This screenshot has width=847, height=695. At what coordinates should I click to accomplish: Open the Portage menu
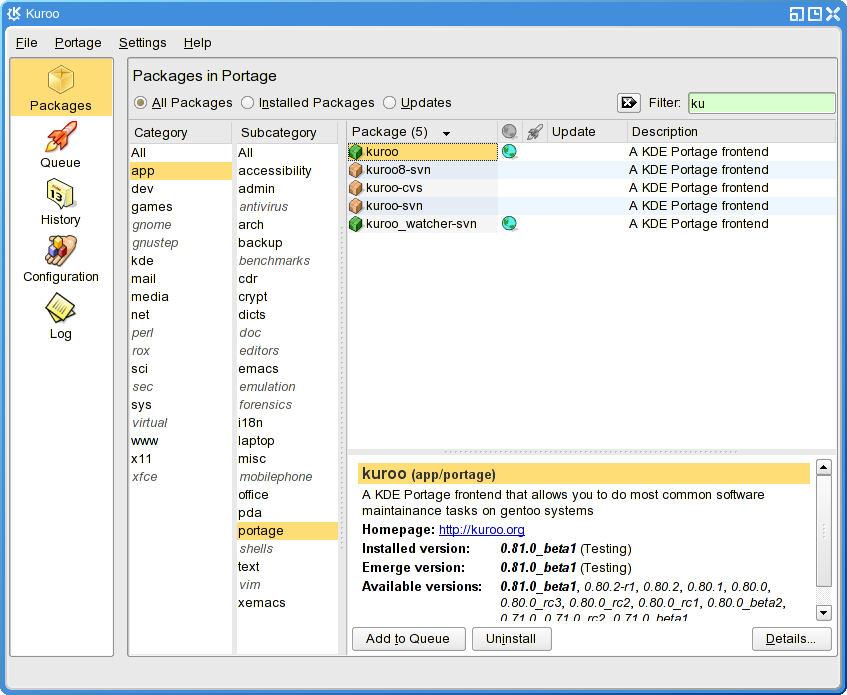pyautogui.click(x=78, y=43)
